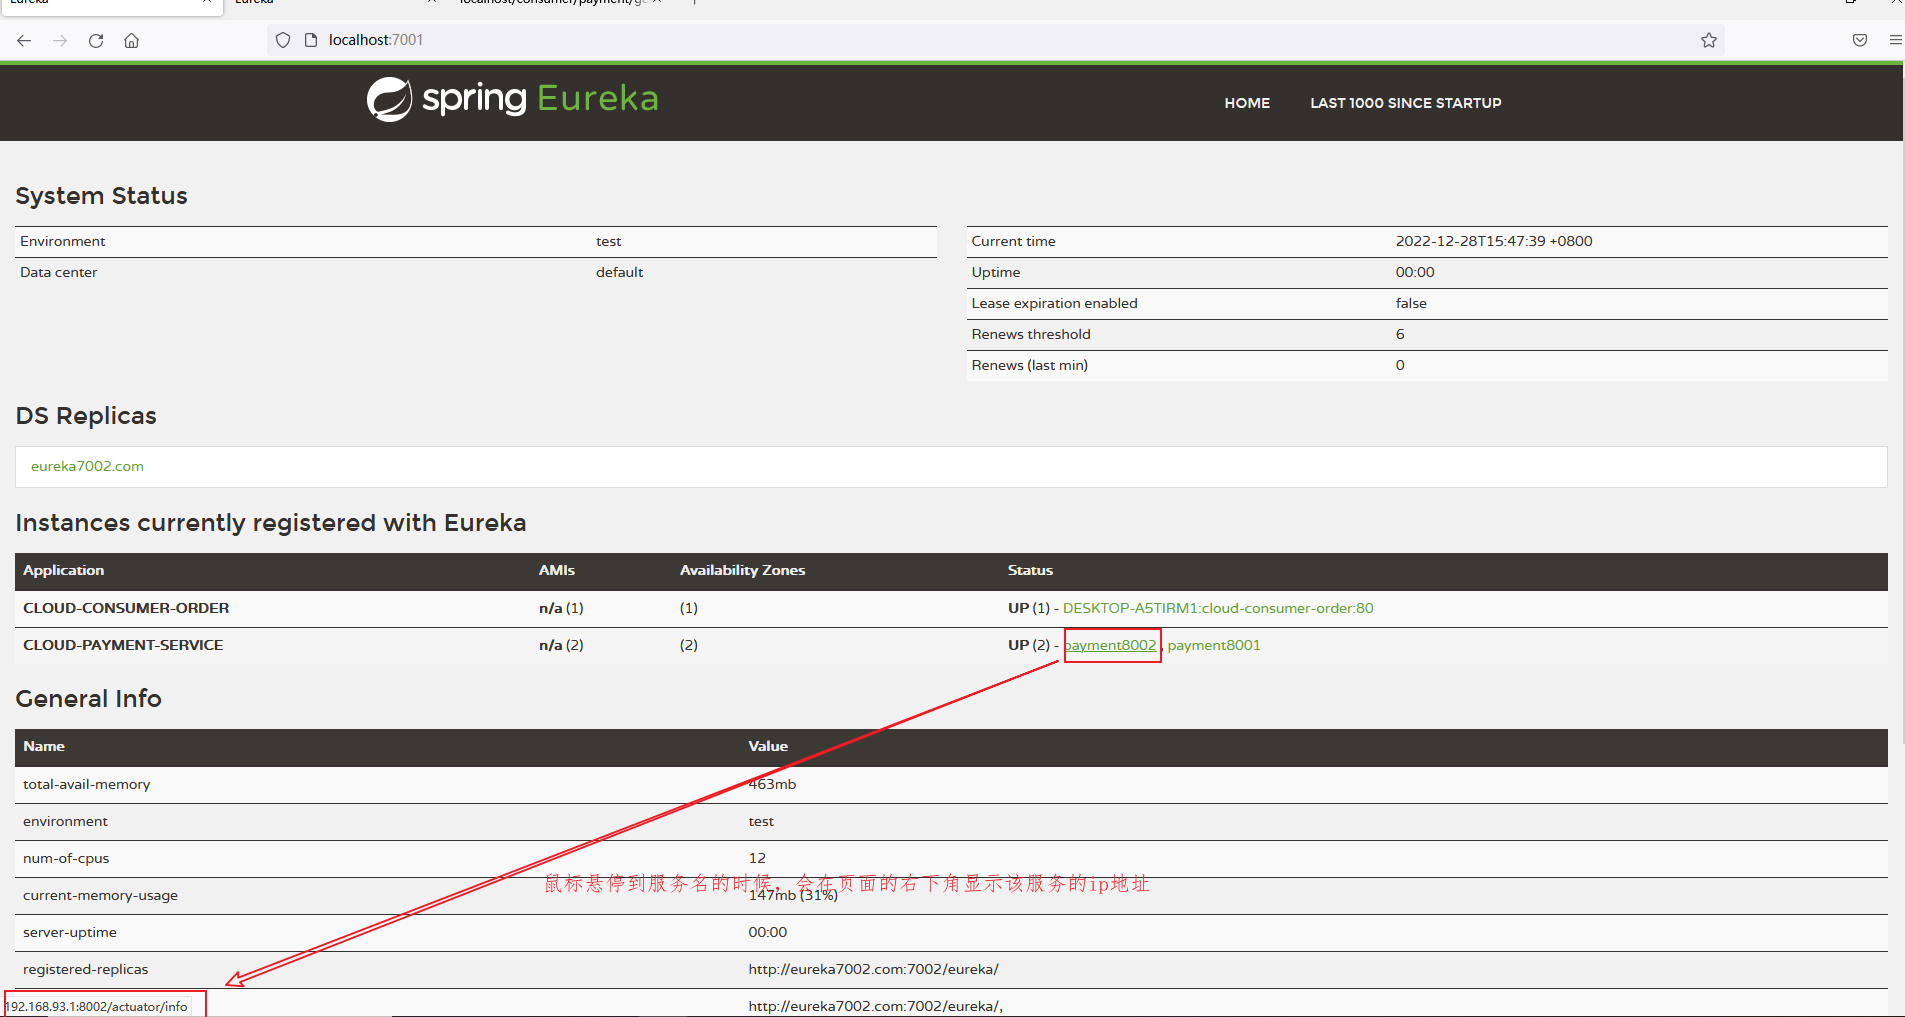Click the registered-replicas row name
The height and width of the screenshot is (1017, 1905).
click(85, 969)
